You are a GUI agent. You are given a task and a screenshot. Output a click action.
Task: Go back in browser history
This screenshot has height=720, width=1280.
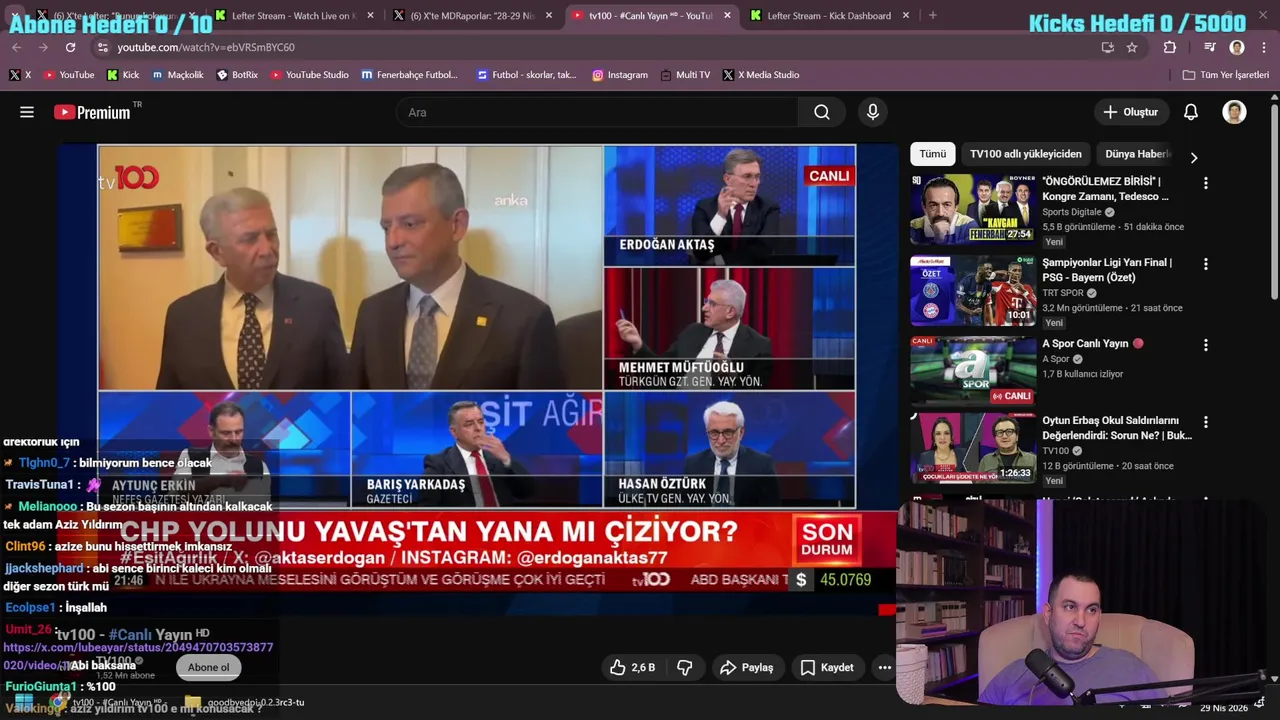tap(16, 47)
